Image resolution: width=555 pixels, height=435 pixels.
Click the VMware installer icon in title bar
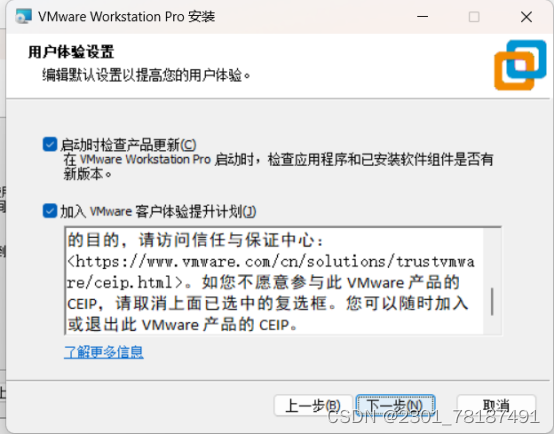pyautogui.click(x=23, y=16)
